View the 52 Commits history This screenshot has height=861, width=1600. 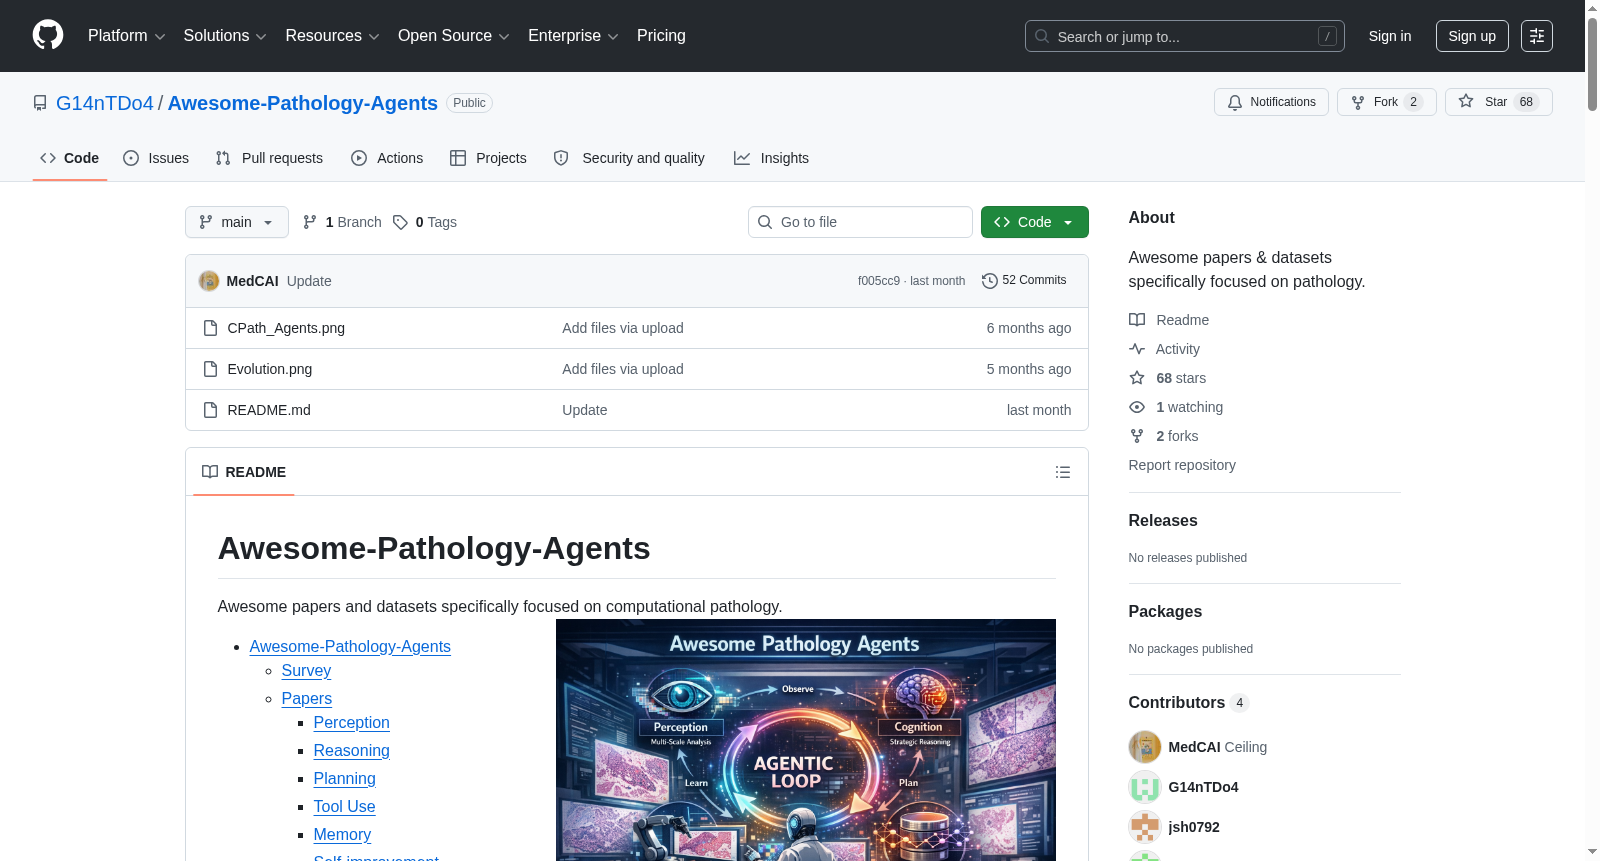click(1024, 280)
